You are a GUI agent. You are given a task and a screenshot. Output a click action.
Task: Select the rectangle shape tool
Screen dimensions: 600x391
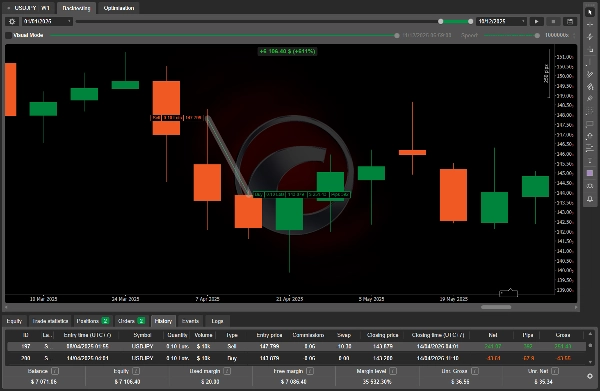[x=590, y=124]
